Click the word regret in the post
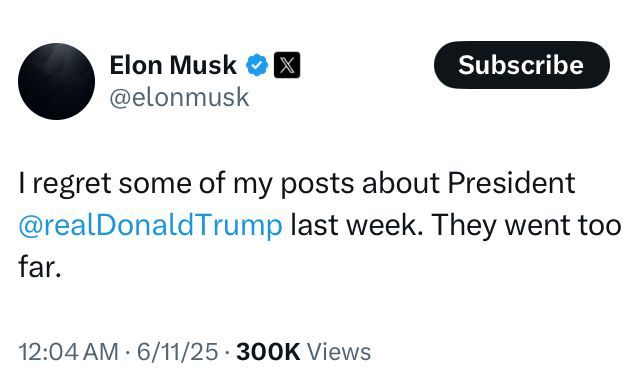This screenshot has width=644, height=379. click(x=71, y=184)
